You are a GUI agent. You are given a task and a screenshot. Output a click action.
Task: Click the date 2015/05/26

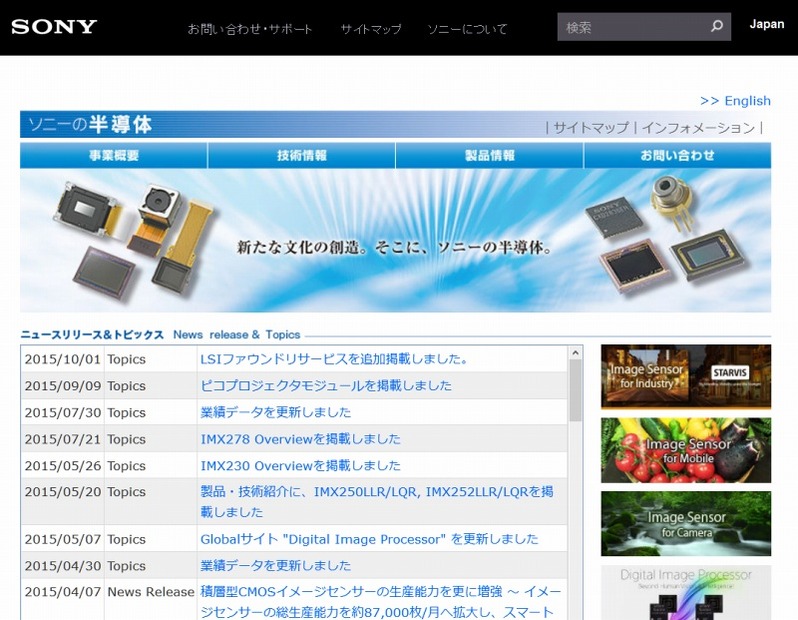[63, 466]
